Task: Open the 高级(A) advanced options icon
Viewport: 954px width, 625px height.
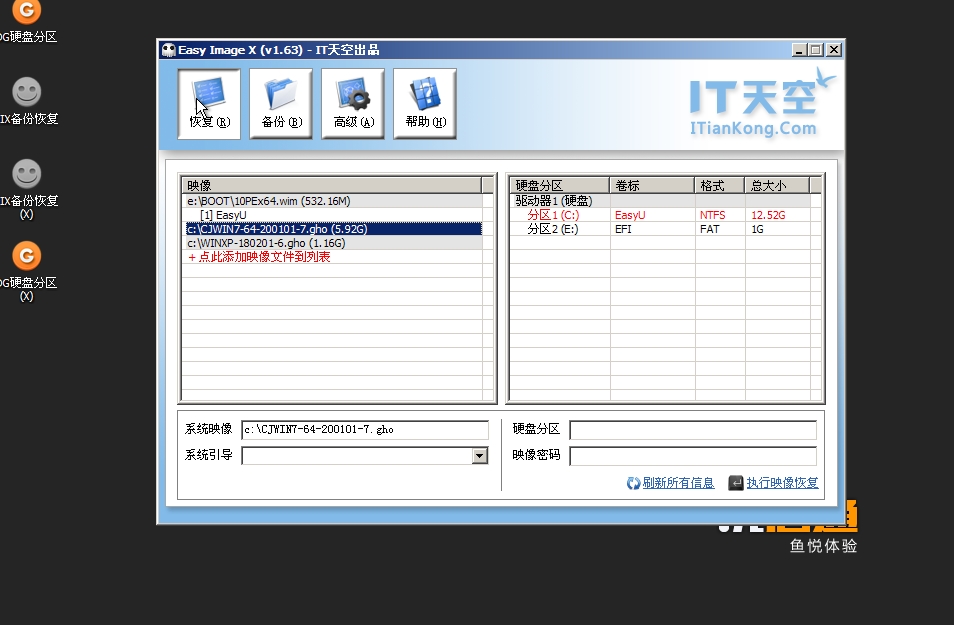Action: [352, 100]
